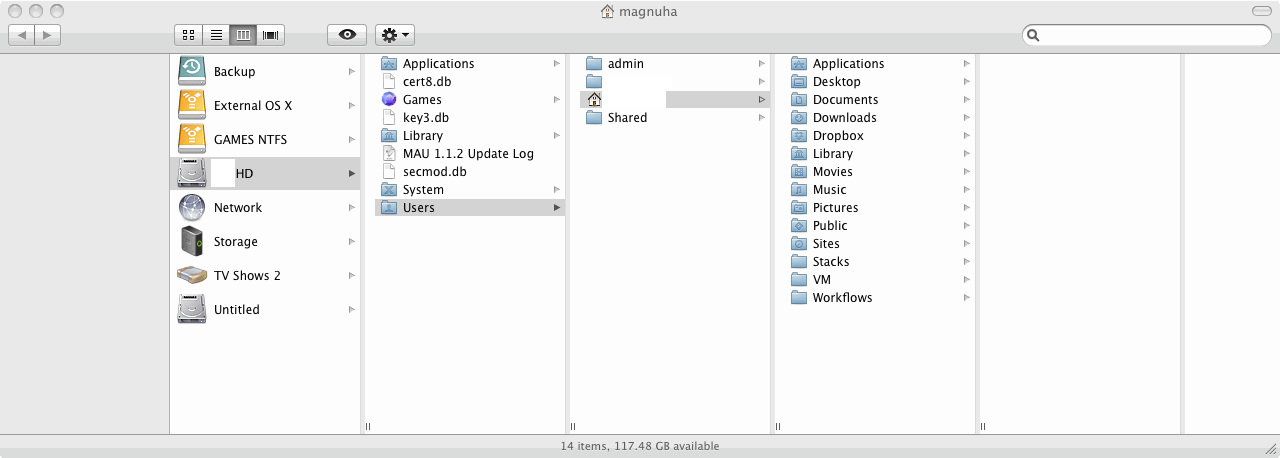Viewport: 1280px width, 458px height.
Task: Expand Backup drive disclosure arrow
Action: click(351, 71)
